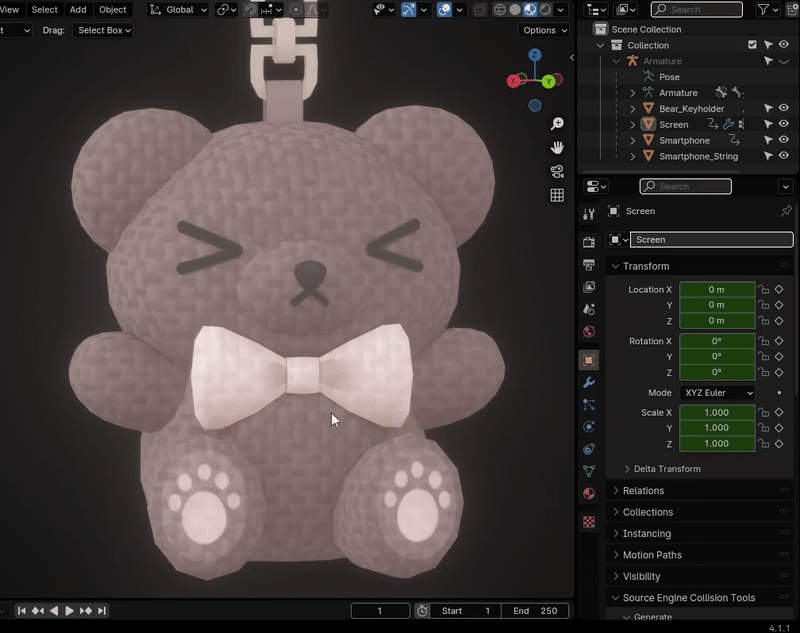
Task: Lock the Scale Z value
Action: coord(764,444)
